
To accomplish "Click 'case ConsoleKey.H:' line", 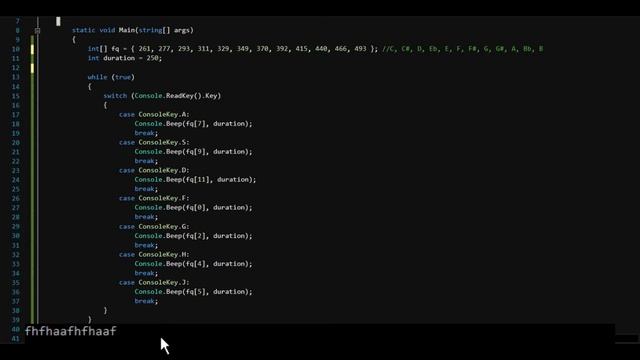I will (154, 254).
